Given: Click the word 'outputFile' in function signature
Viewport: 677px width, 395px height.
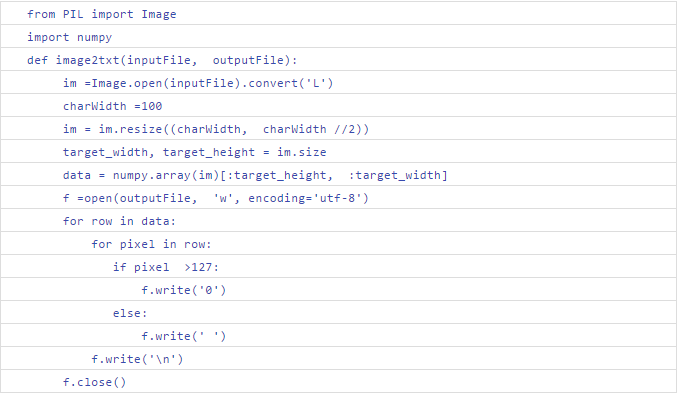Looking at the screenshot, I should tap(248, 60).
